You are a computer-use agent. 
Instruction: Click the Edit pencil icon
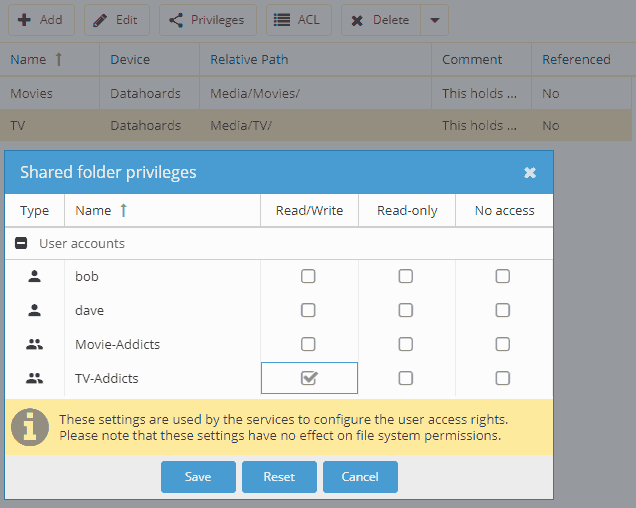102,20
